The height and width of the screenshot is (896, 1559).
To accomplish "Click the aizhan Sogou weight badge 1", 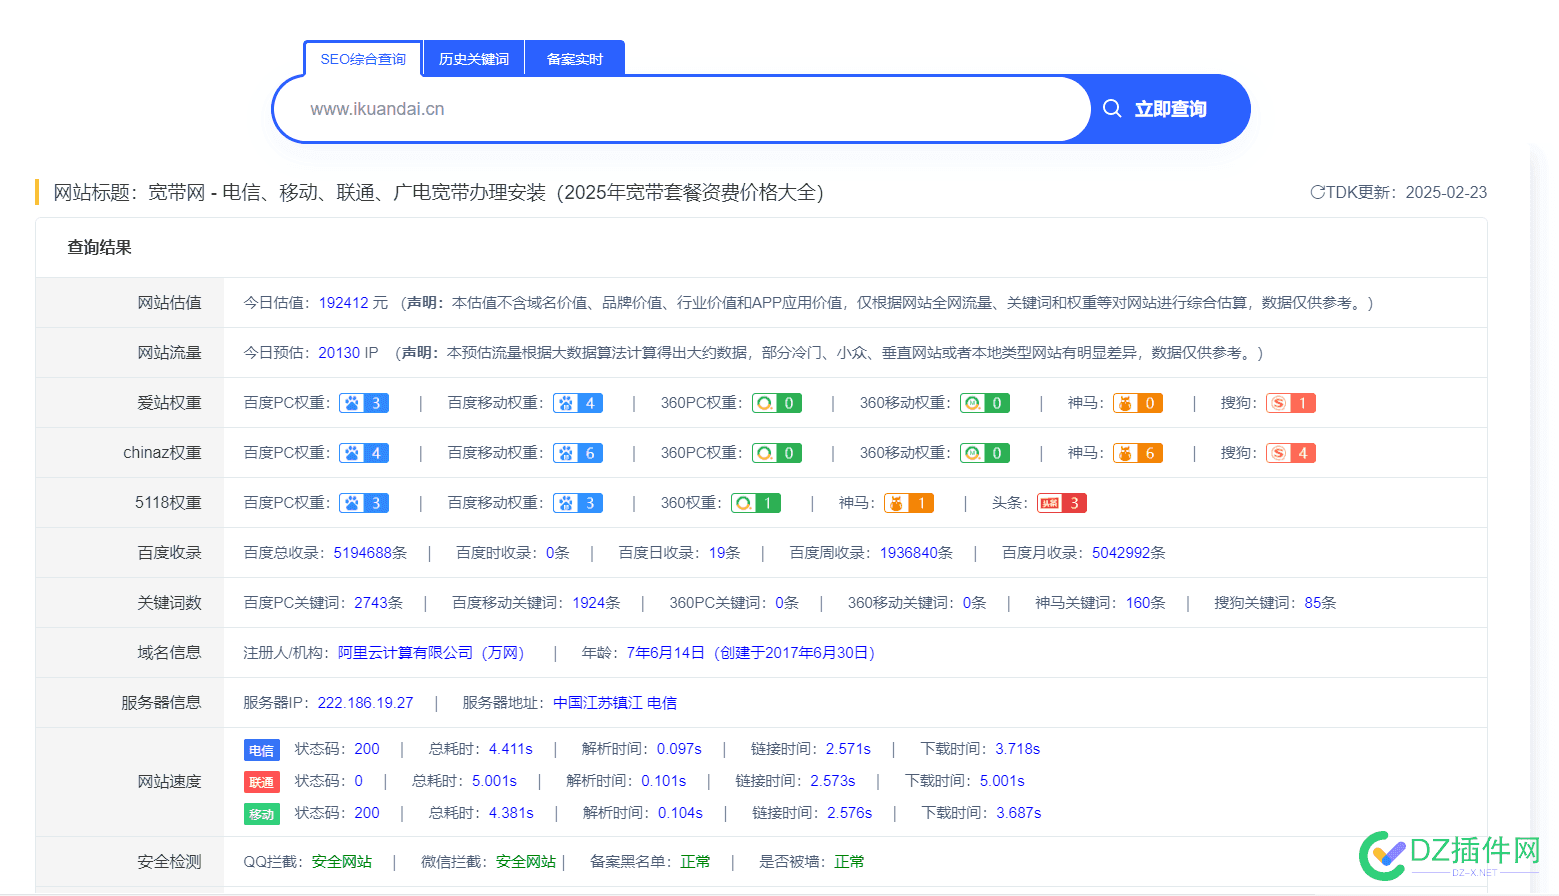I will coord(1291,403).
